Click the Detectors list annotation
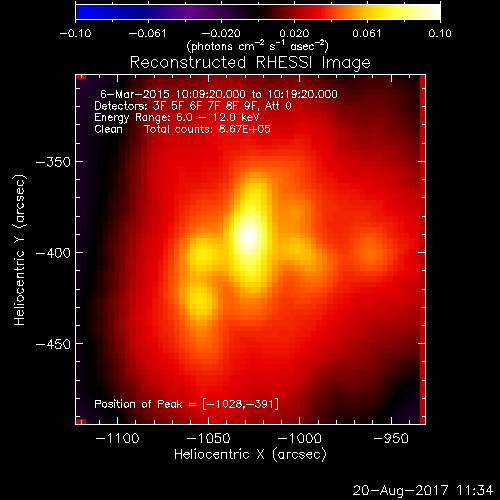Screen dimensions: 500x500 [193, 106]
